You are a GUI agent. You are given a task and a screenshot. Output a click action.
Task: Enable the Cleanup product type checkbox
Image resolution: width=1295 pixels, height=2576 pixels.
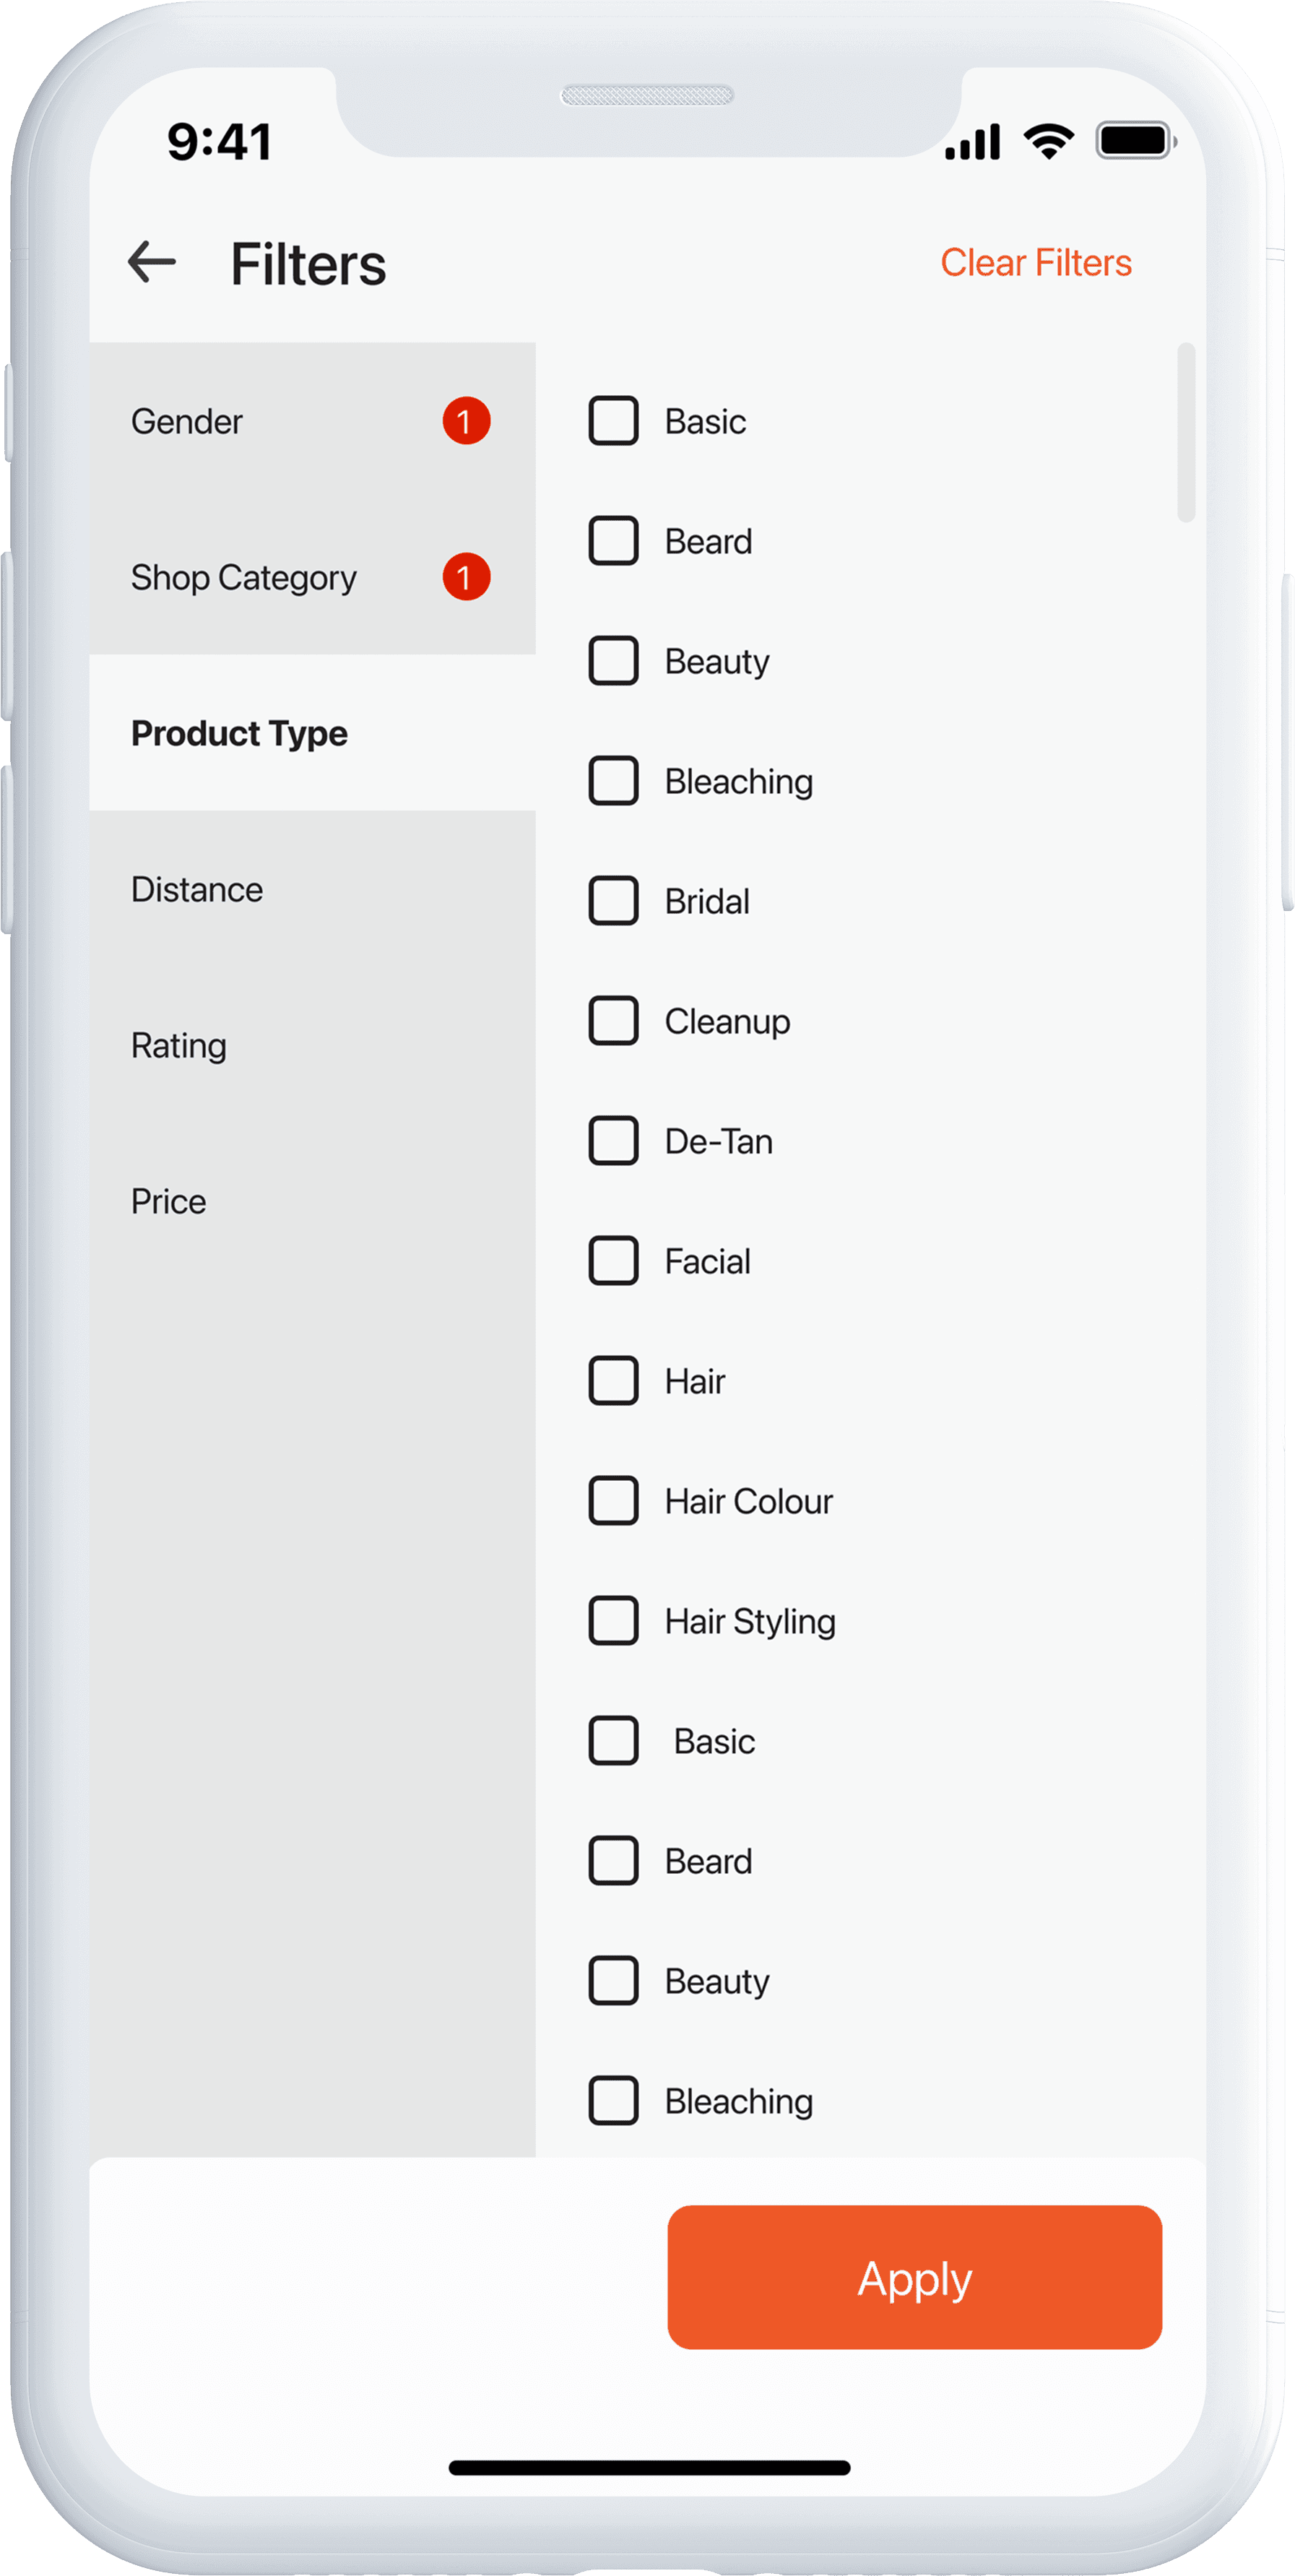[613, 1021]
